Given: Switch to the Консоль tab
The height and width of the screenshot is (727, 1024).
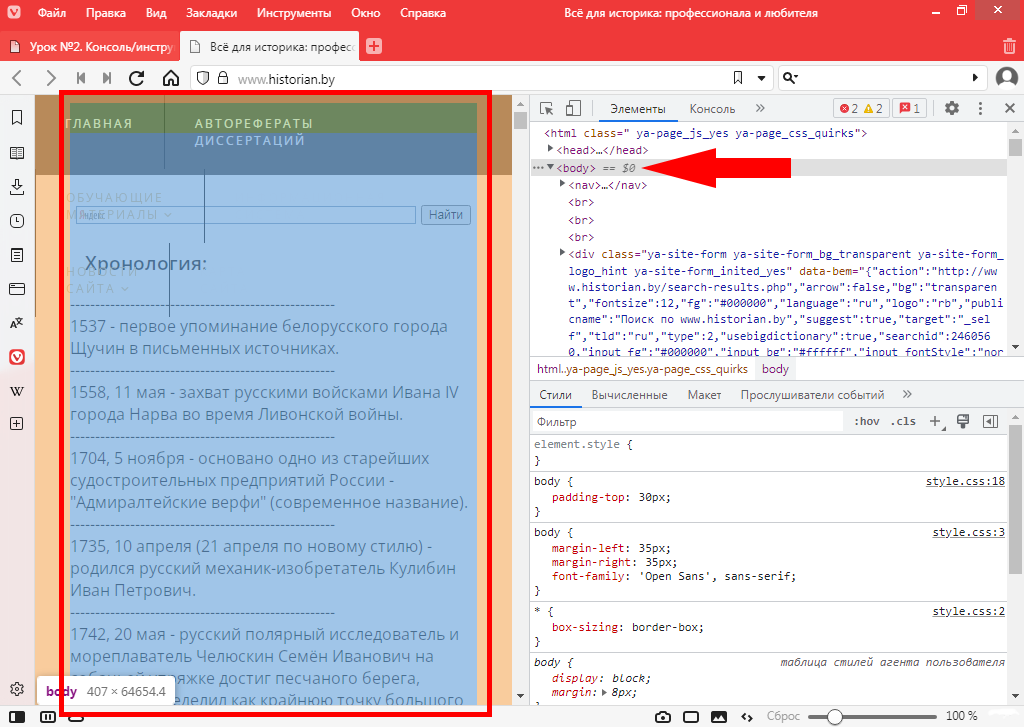Looking at the screenshot, I should [712, 109].
